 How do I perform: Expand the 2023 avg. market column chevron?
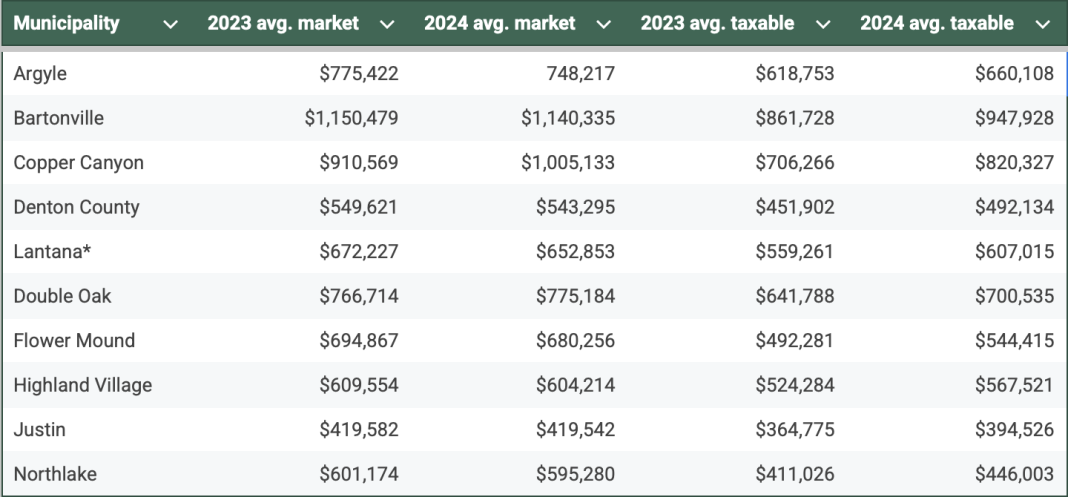387,25
